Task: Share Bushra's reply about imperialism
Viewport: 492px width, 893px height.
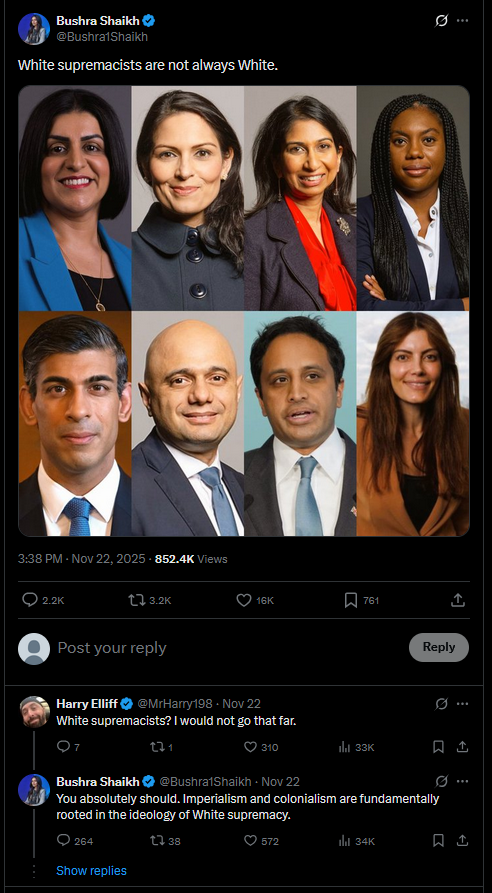Action: 462,840
